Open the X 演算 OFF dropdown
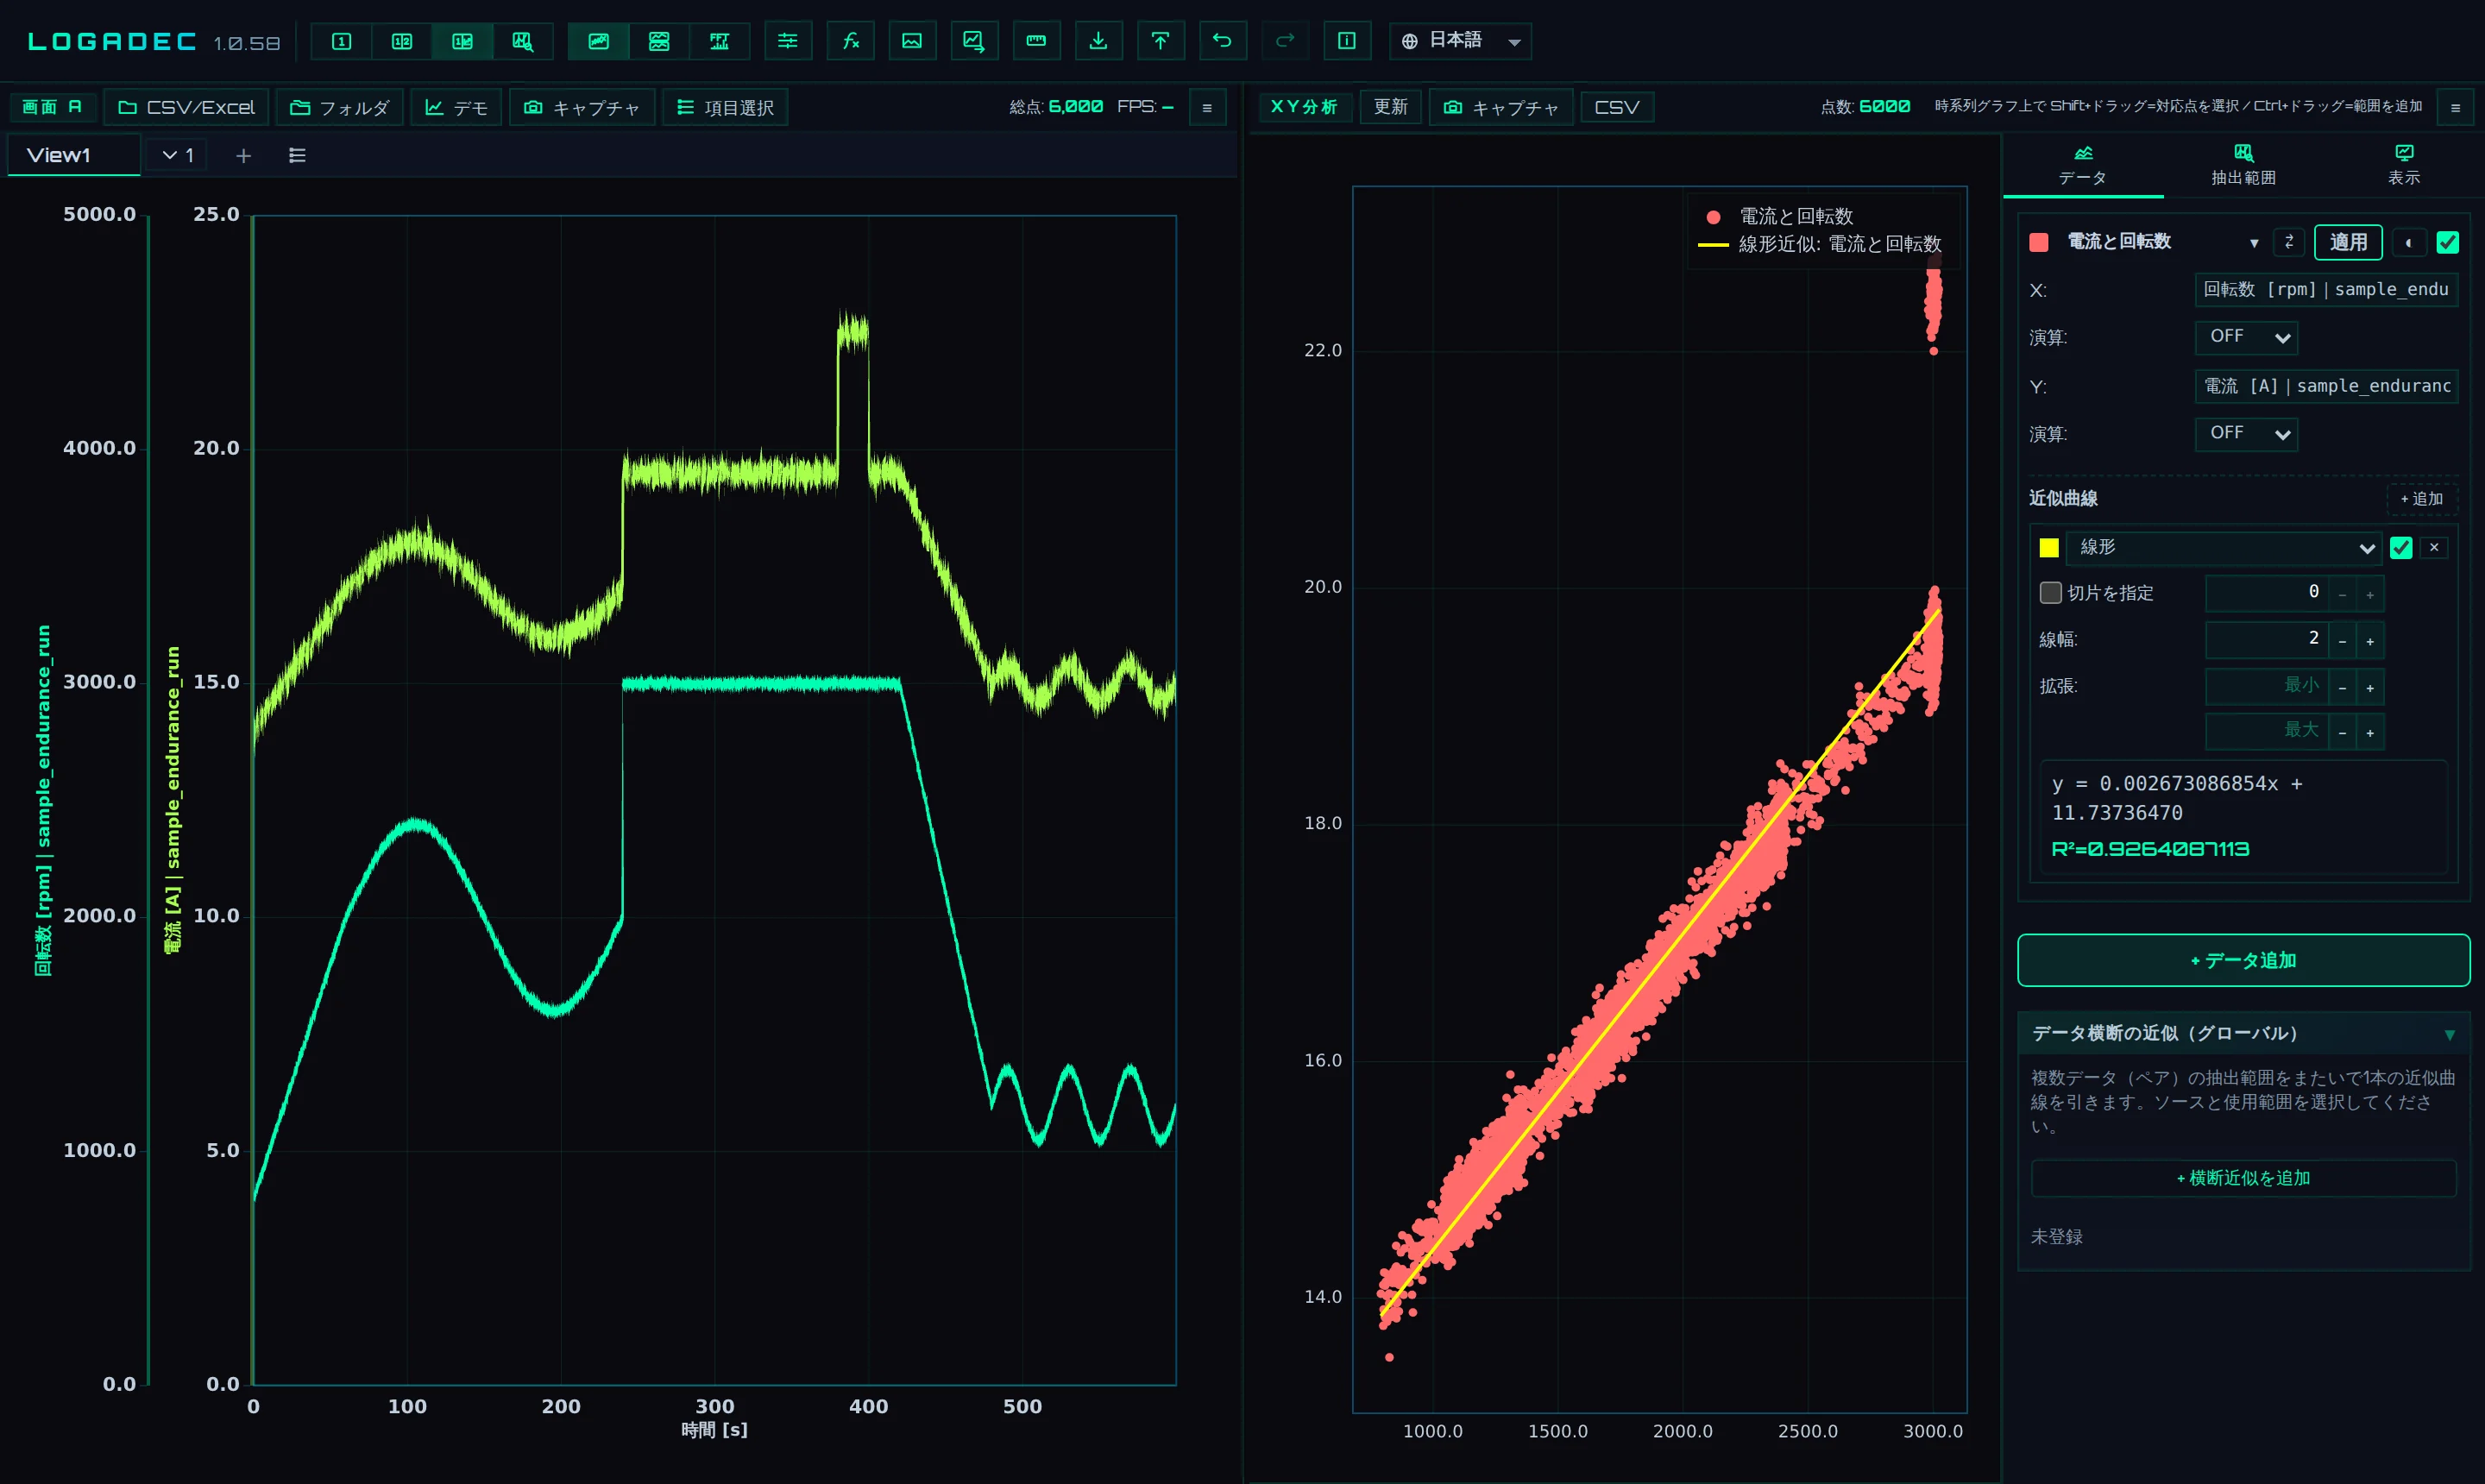The height and width of the screenshot is (1484, 2485). click(2246, 337)
